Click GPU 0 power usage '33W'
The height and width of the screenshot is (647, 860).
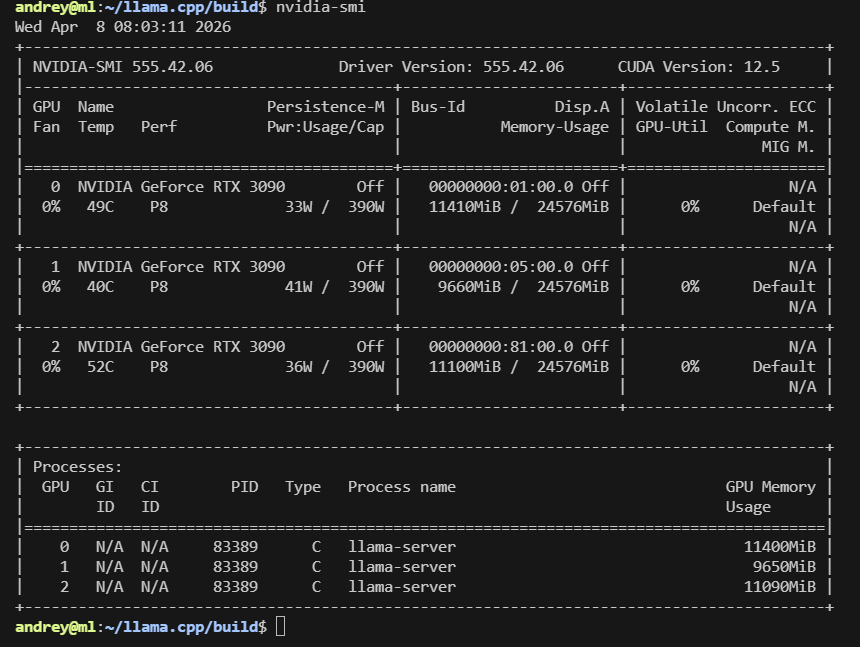298,207
